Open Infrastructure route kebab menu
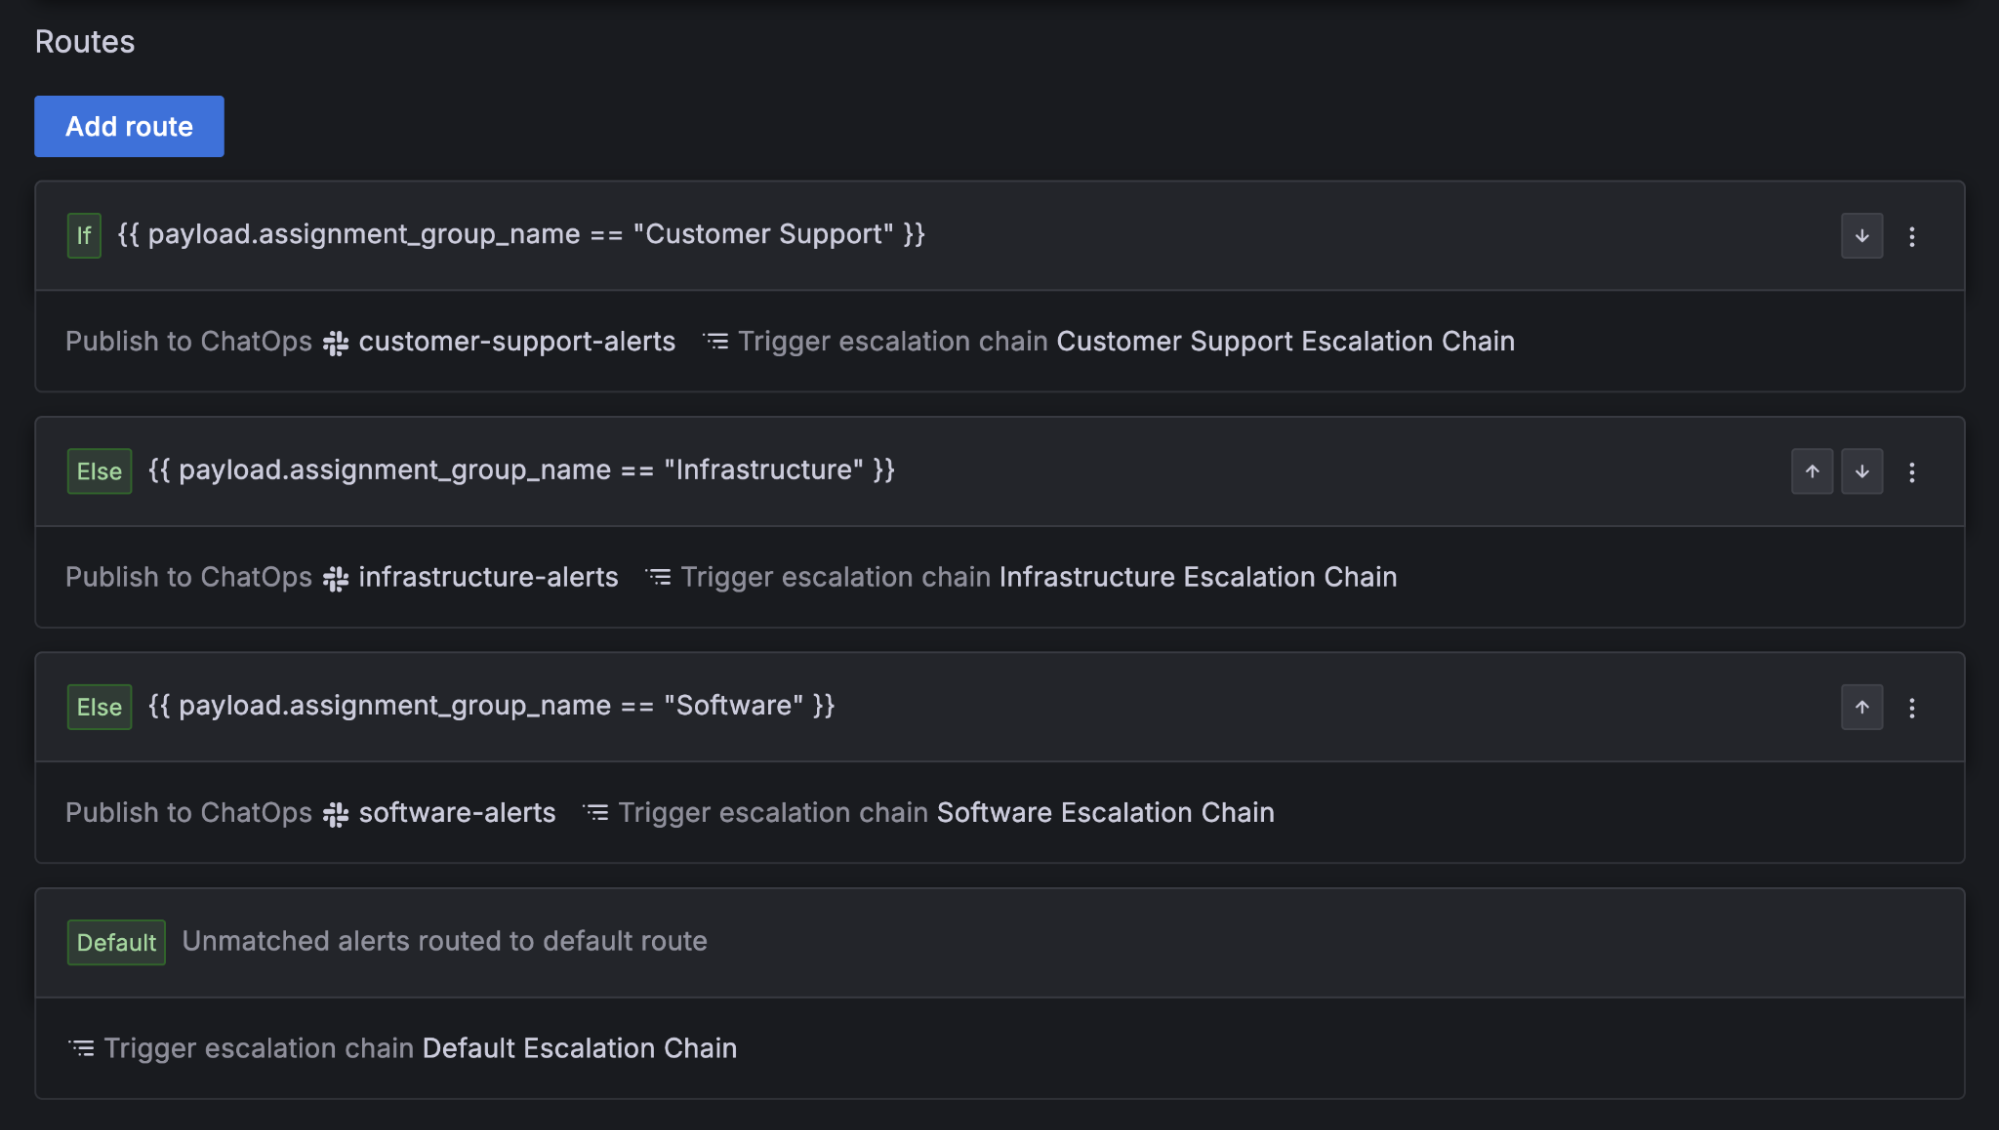The width and height of the screenshot is (1999, 1131). (x=1911, y=472)
